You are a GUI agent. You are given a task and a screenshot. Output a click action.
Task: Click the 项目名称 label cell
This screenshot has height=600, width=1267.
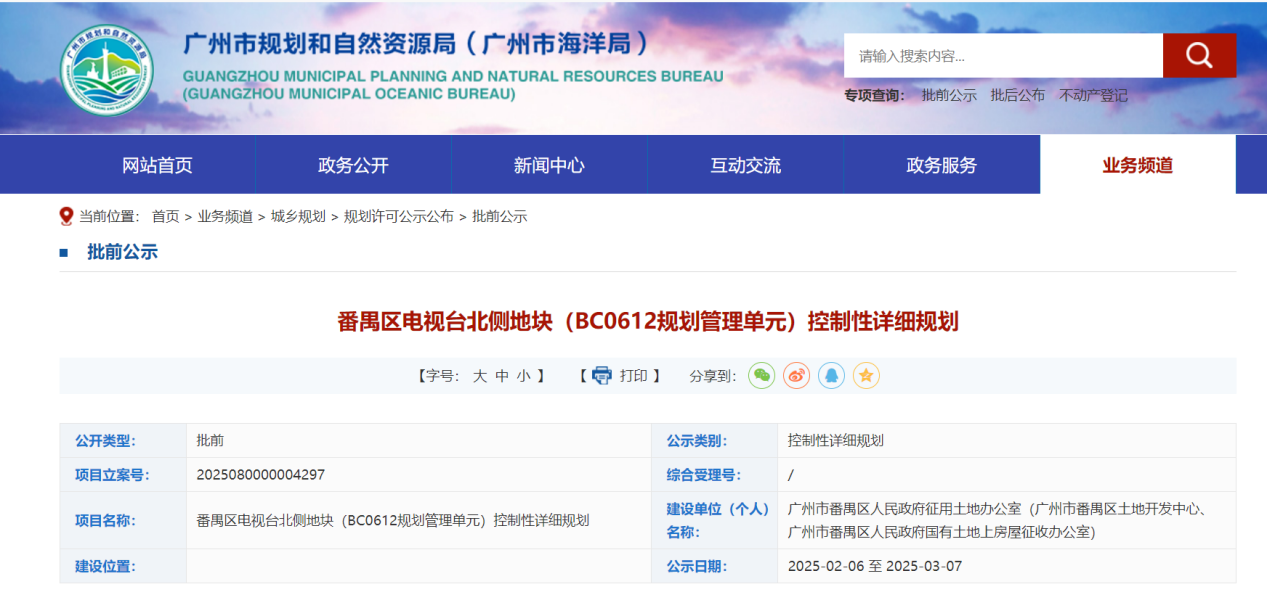[123, 520]
